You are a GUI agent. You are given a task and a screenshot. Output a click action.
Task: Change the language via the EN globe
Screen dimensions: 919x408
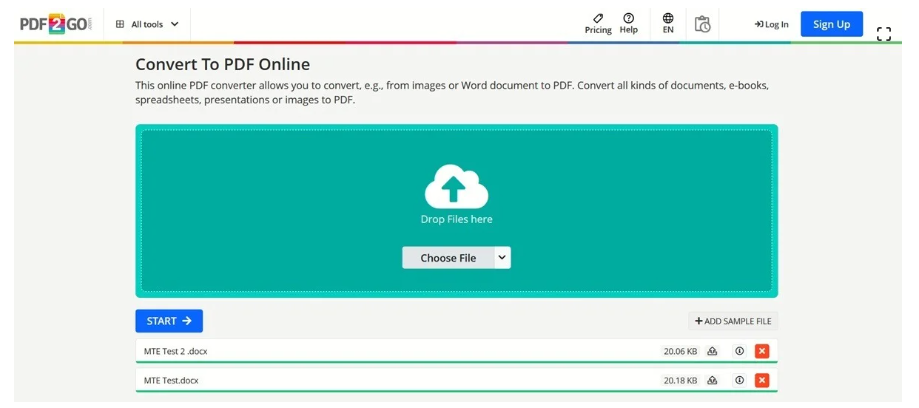668,23
